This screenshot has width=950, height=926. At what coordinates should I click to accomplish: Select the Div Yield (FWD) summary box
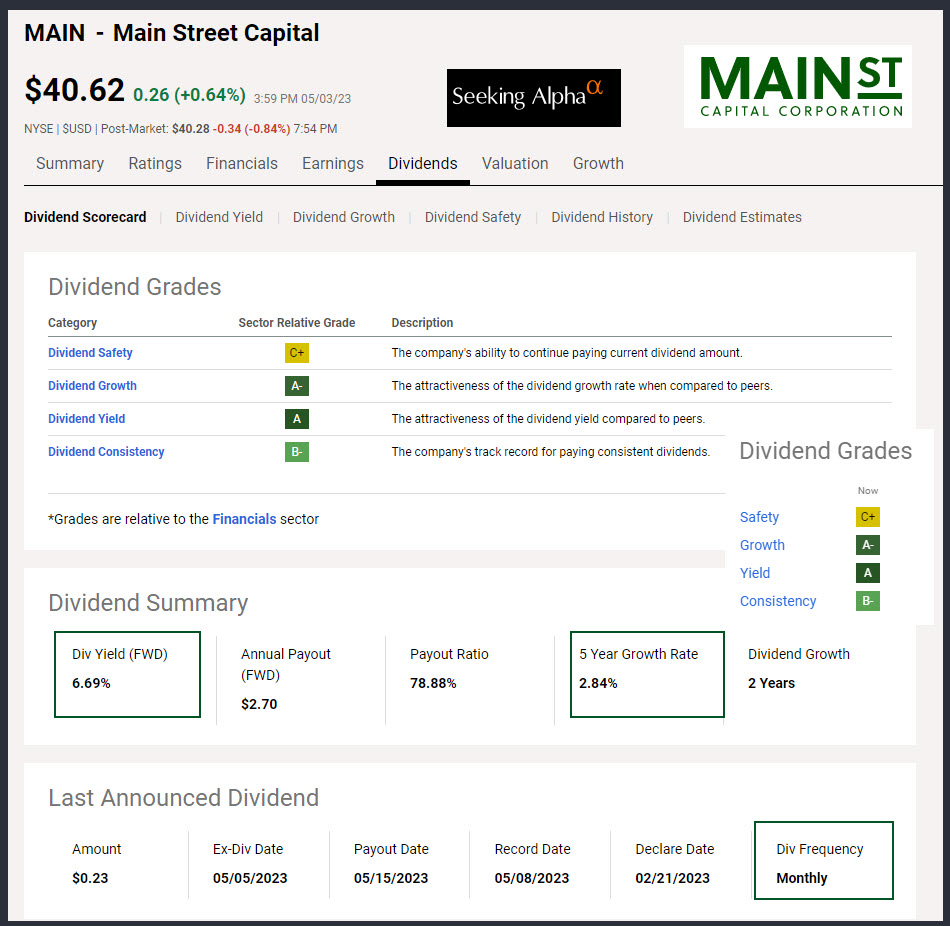(127, 674)
